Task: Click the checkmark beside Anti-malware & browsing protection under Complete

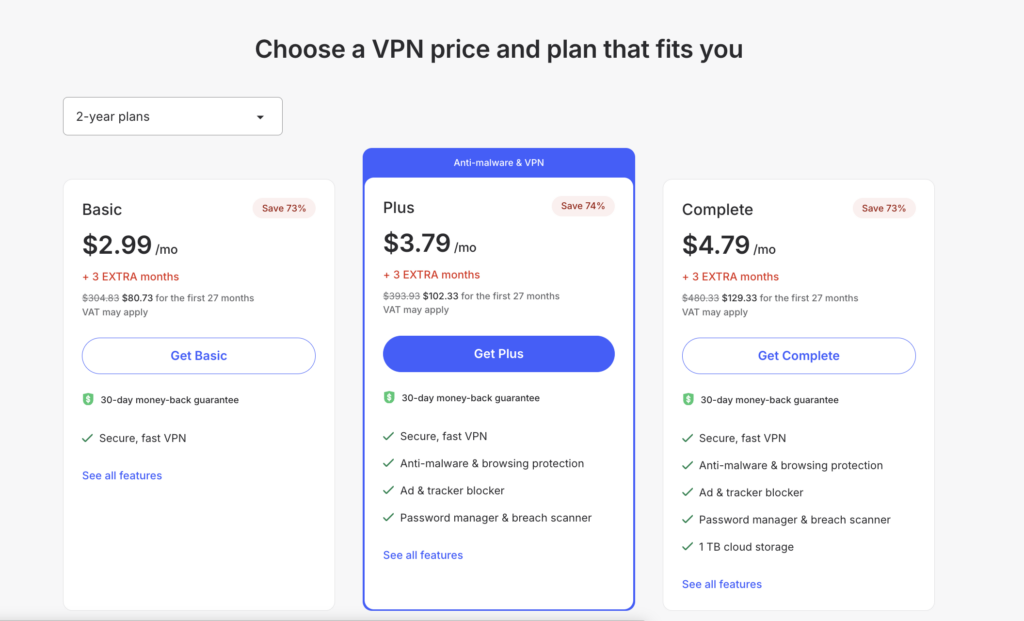Action: pyautogui.click(x=688, y=465)
